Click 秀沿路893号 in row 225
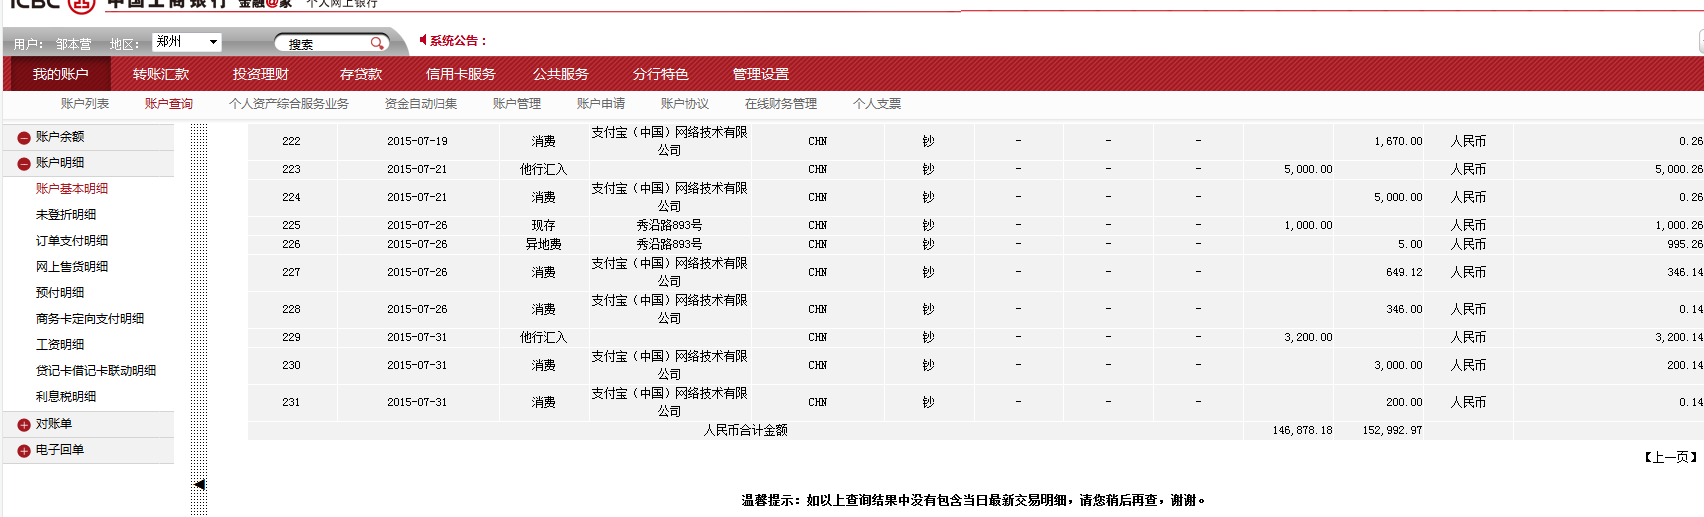1704x517 pixels. pyautogui.click(x=669, y=225)
